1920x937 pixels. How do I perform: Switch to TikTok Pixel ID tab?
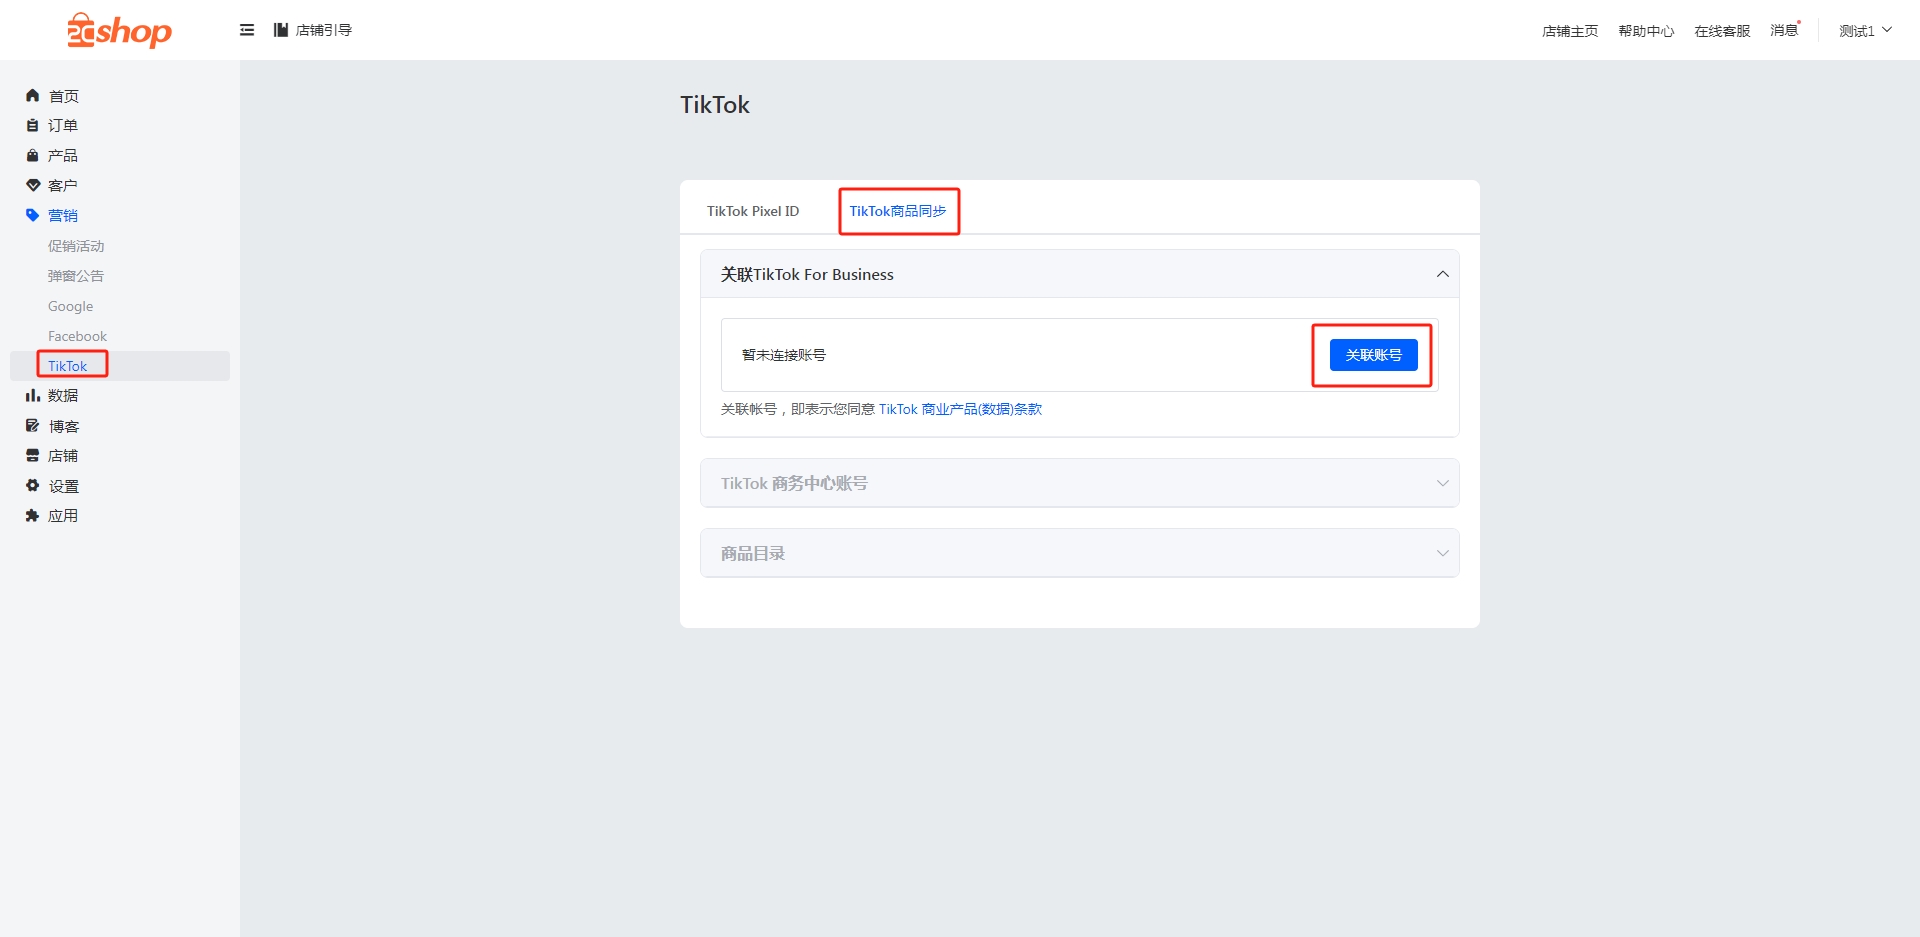(753, 211)
